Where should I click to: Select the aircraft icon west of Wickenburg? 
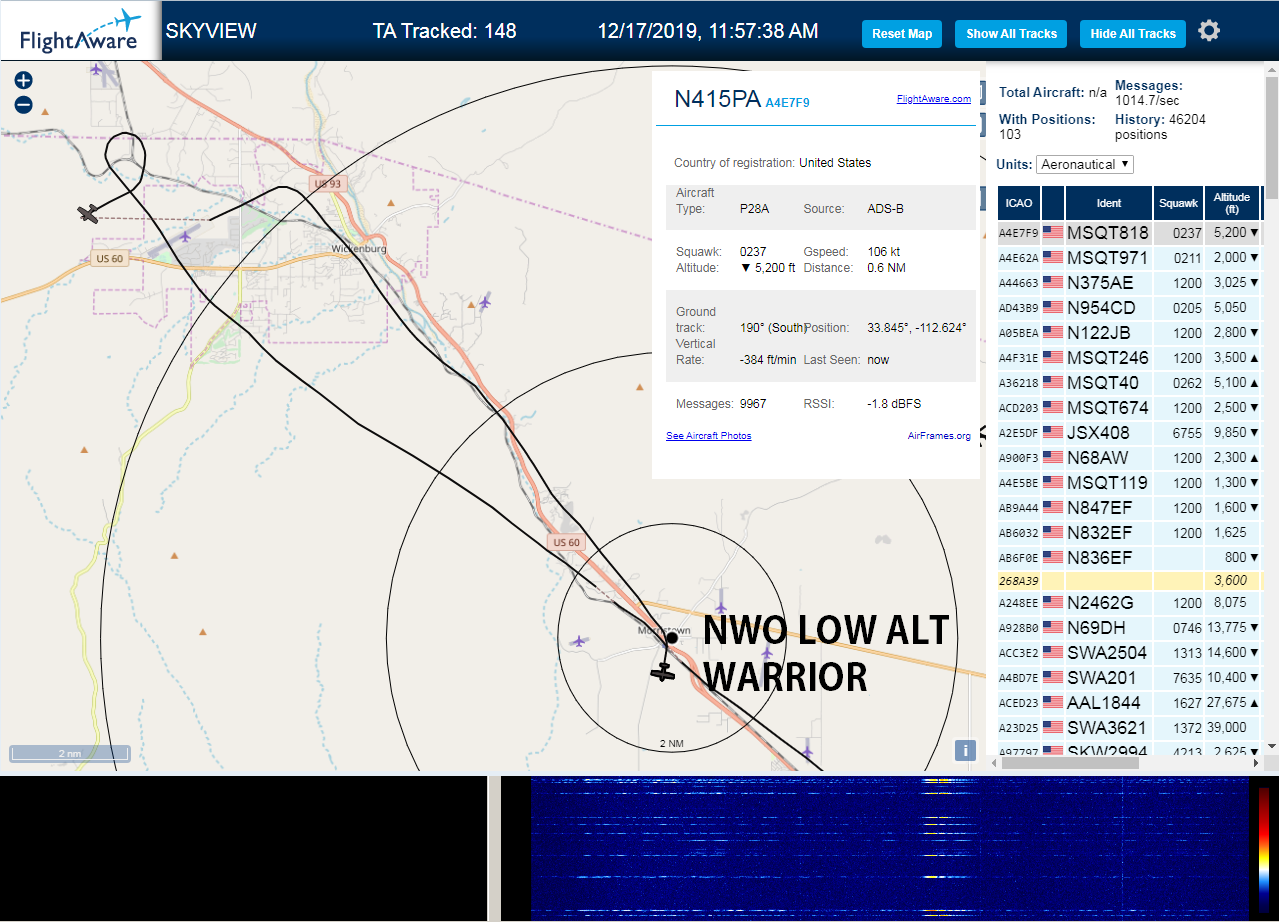click(x=89, y=213)
